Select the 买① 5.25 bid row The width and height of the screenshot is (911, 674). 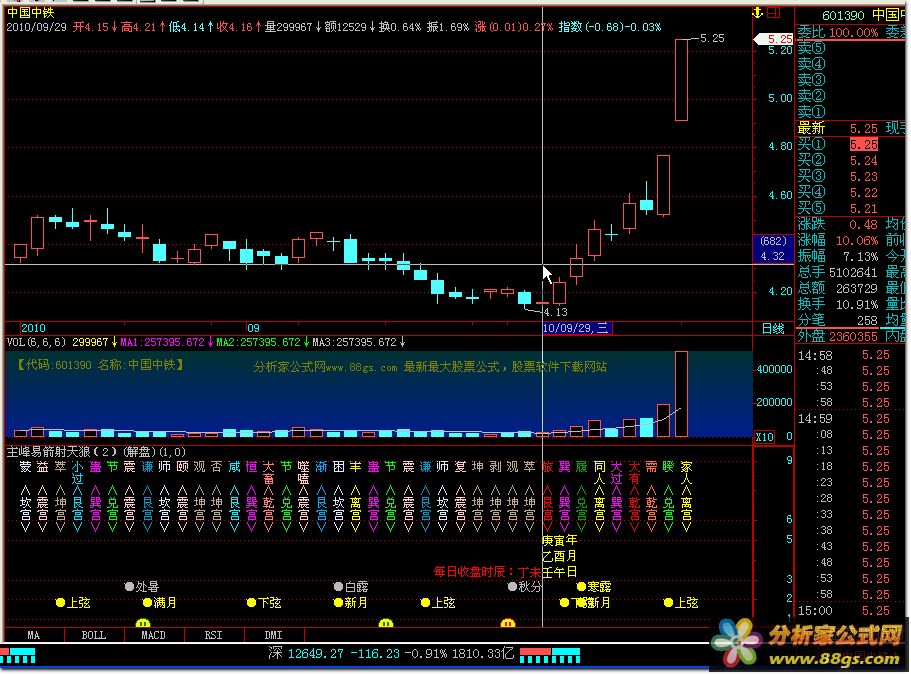point(852,144)
